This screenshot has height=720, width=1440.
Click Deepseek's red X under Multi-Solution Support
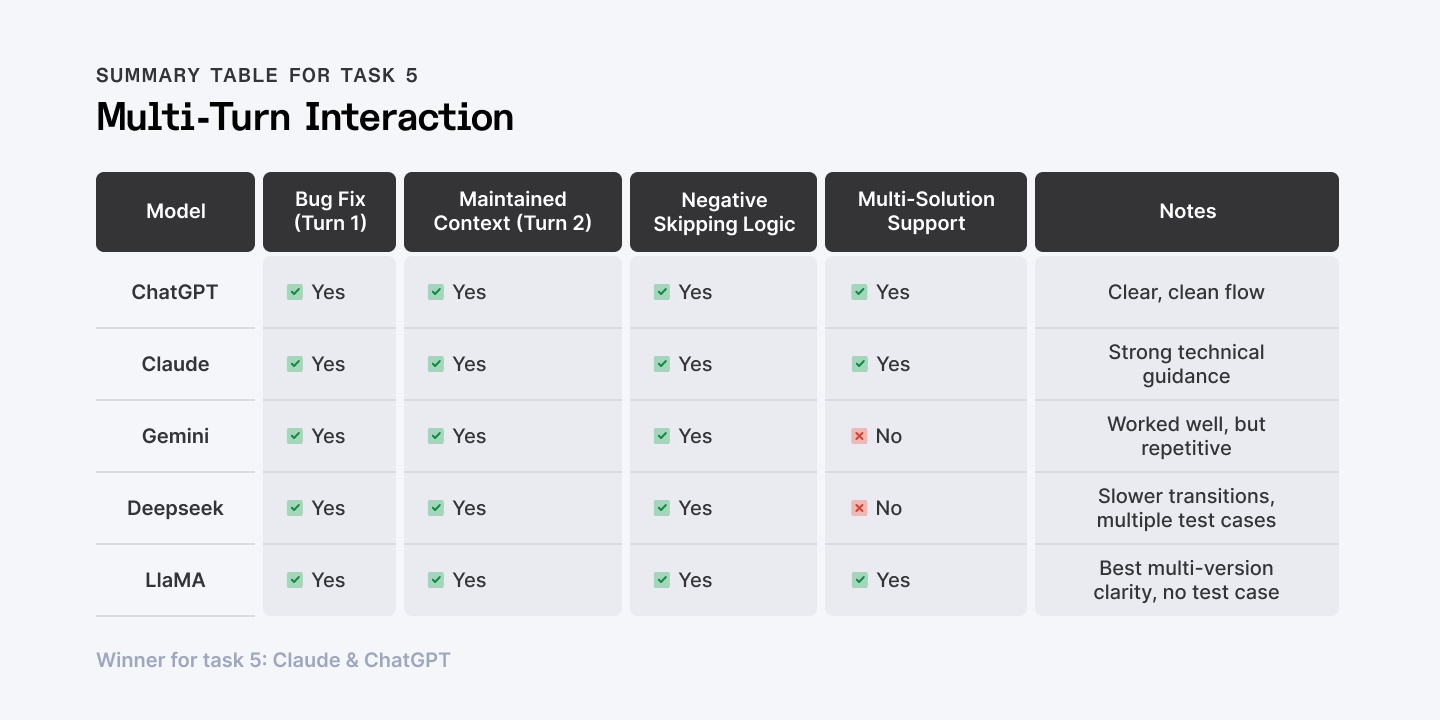pos(859,508)
